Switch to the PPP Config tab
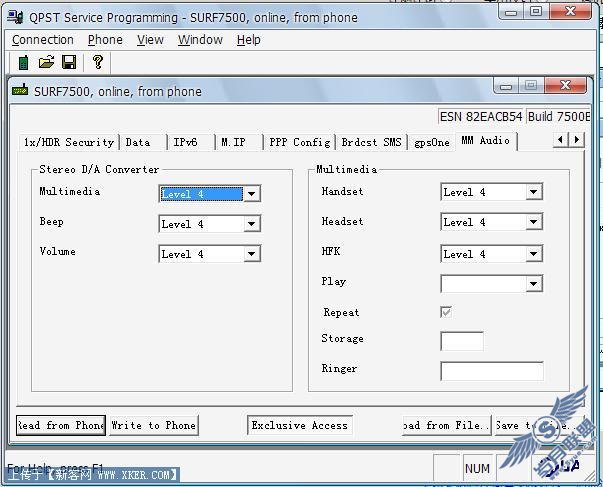603x487 pixels. tap(300, 142)
